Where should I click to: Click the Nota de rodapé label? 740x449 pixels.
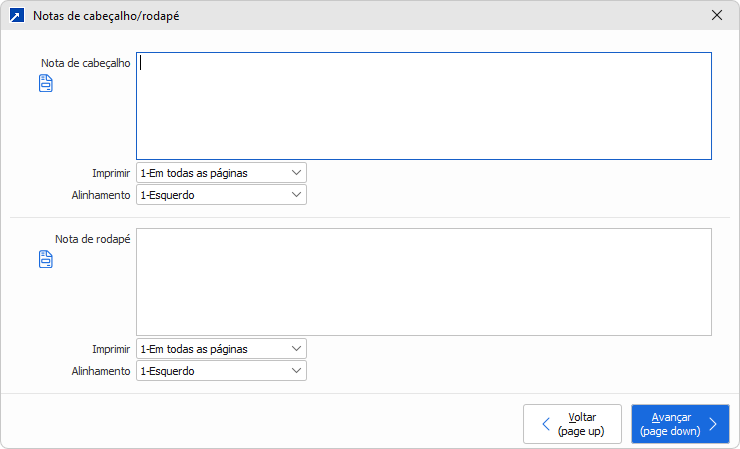click(93, 239)
